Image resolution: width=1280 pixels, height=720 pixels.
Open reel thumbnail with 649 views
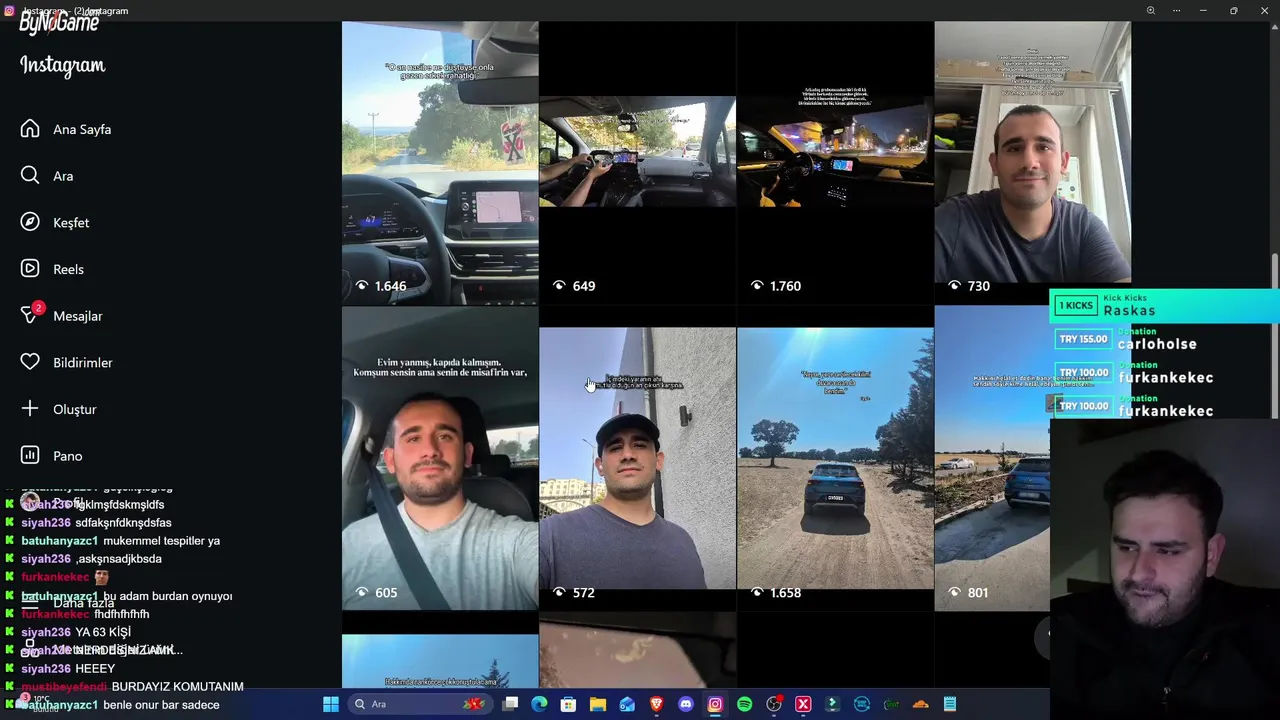637,163
